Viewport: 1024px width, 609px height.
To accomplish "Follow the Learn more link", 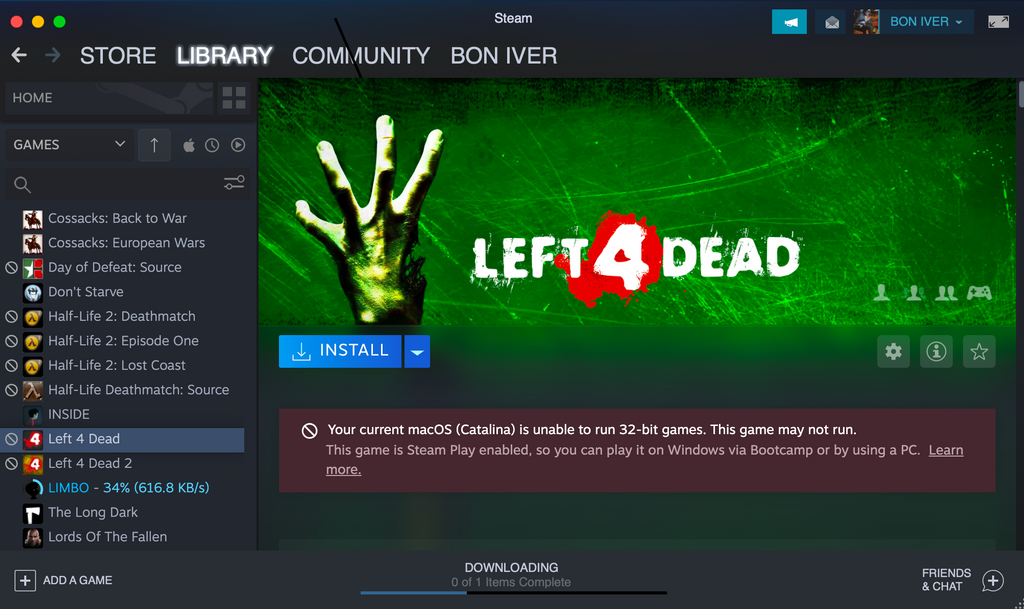I will click(x=946, y=450).
